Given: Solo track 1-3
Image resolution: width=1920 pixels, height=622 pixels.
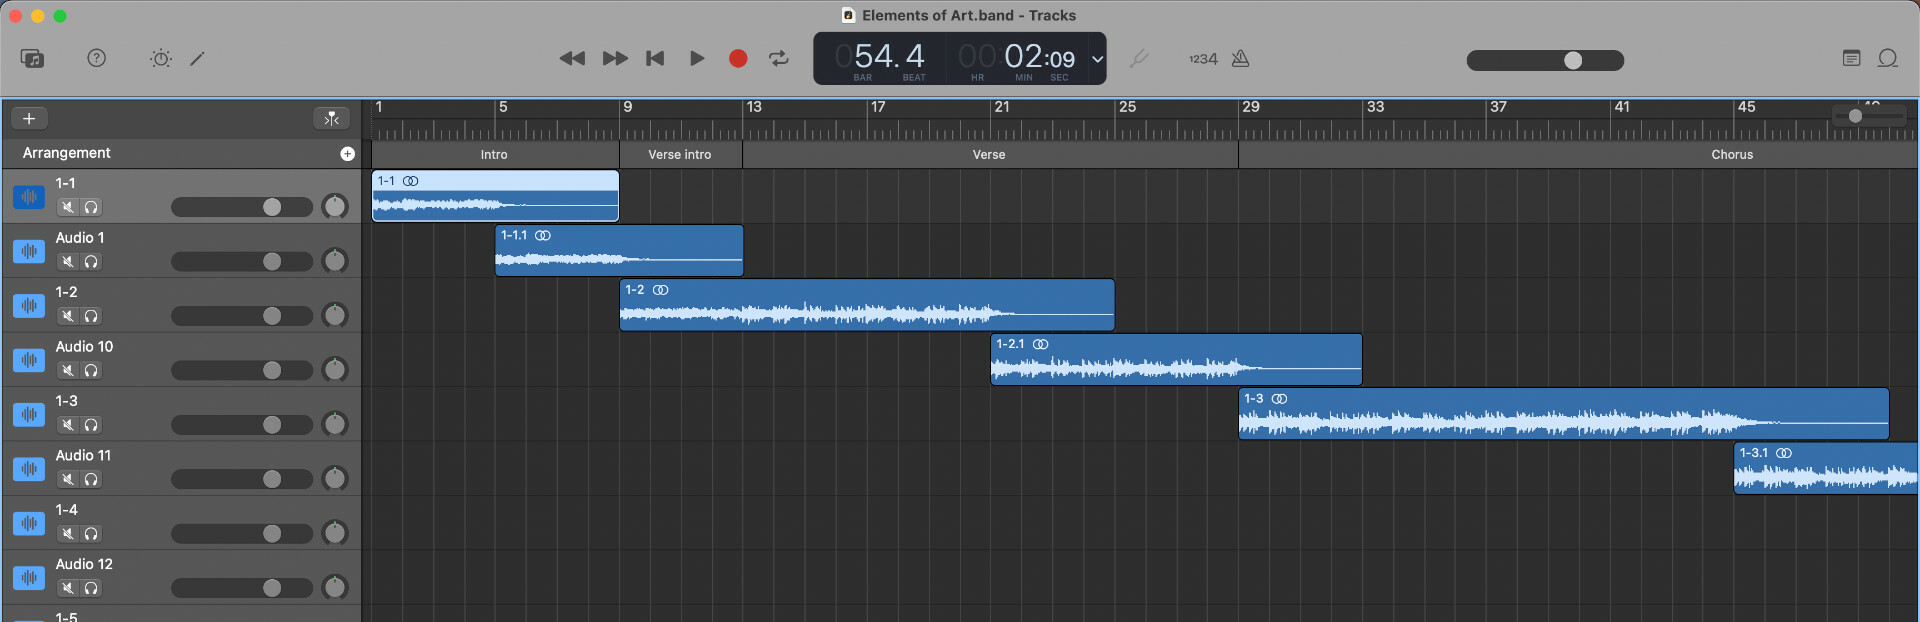Looking at the screenshot, I should coord(91,425).
